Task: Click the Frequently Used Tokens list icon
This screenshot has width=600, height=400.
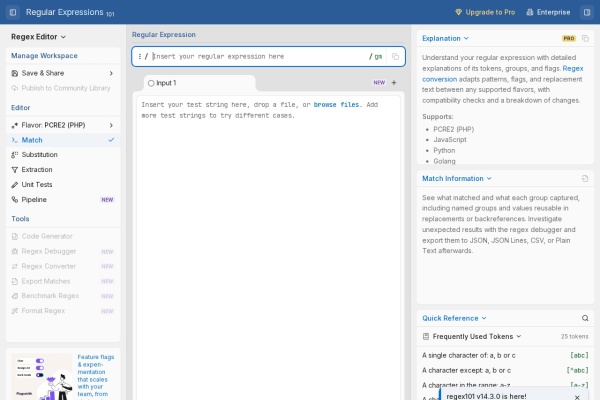Action: click(426, 336)
